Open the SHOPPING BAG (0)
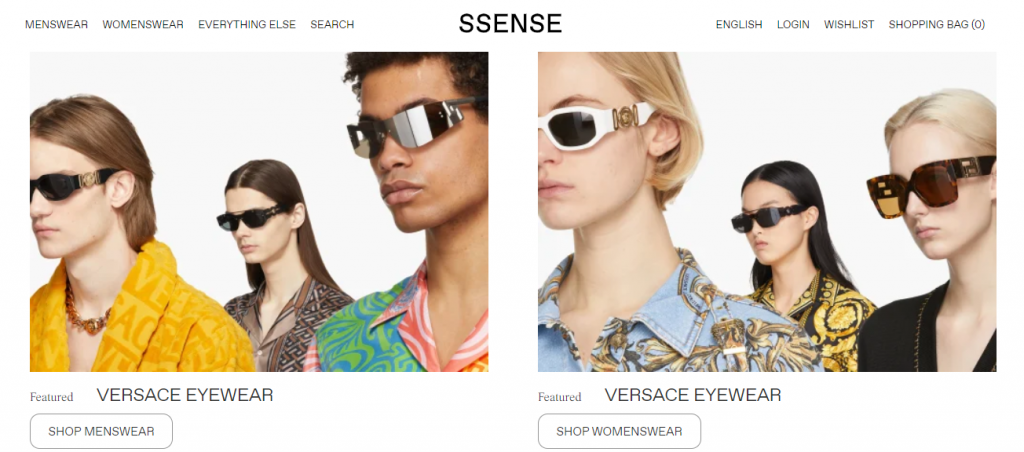Viewport: 1024px width, 452px height. (936, 25)
